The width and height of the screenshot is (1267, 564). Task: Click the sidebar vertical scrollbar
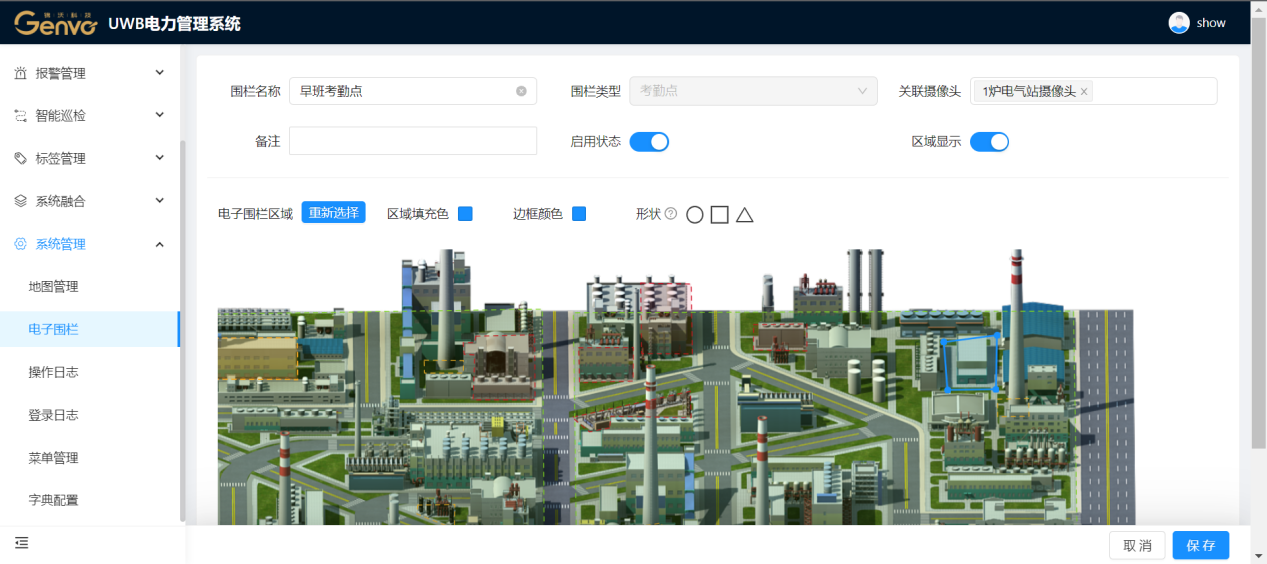[182, 330]
